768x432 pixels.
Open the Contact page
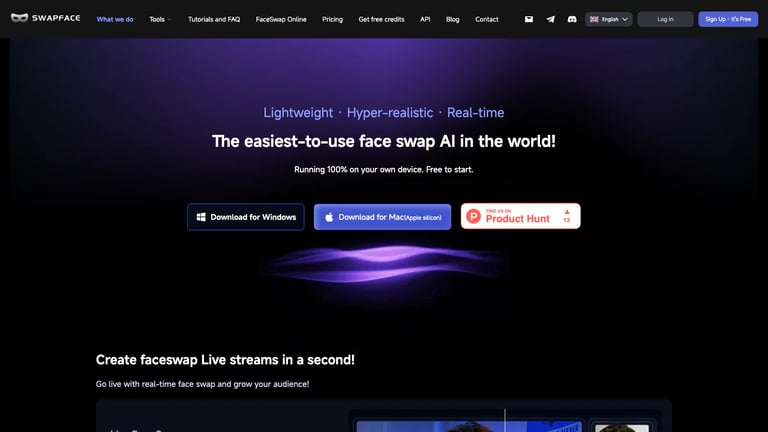click(x=487, y=19)
